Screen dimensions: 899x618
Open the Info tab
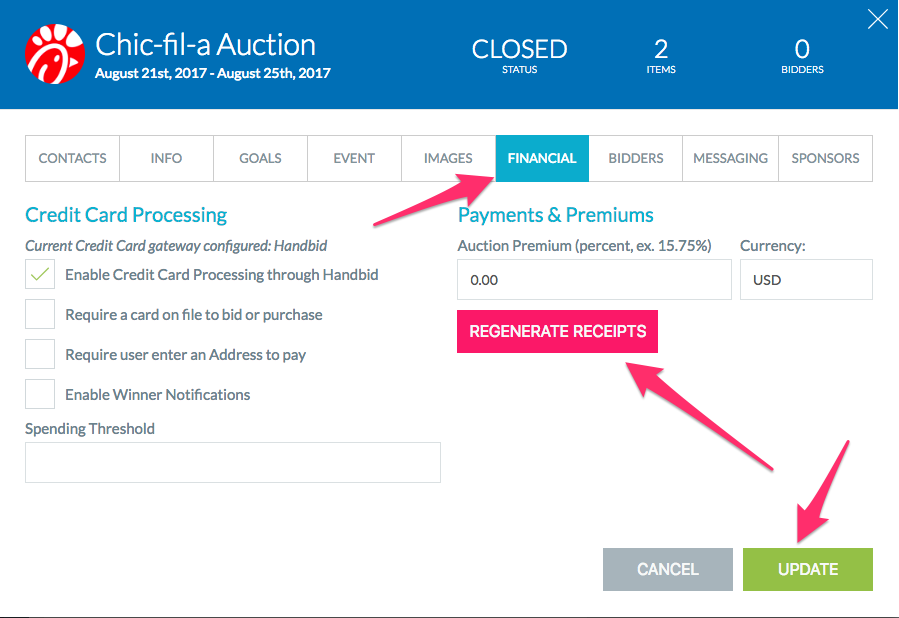166,158
